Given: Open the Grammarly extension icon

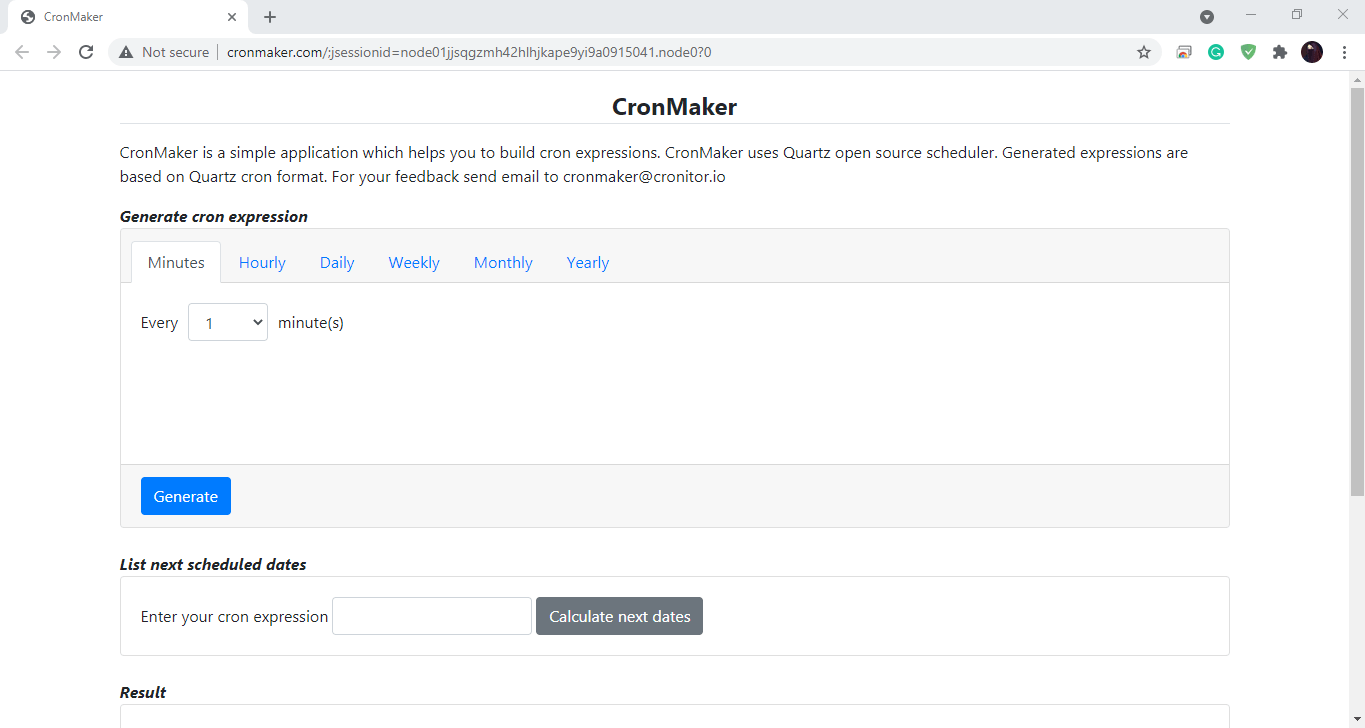Looking at the screenshot, I should pyautogui.click(x=1216, y=52).
